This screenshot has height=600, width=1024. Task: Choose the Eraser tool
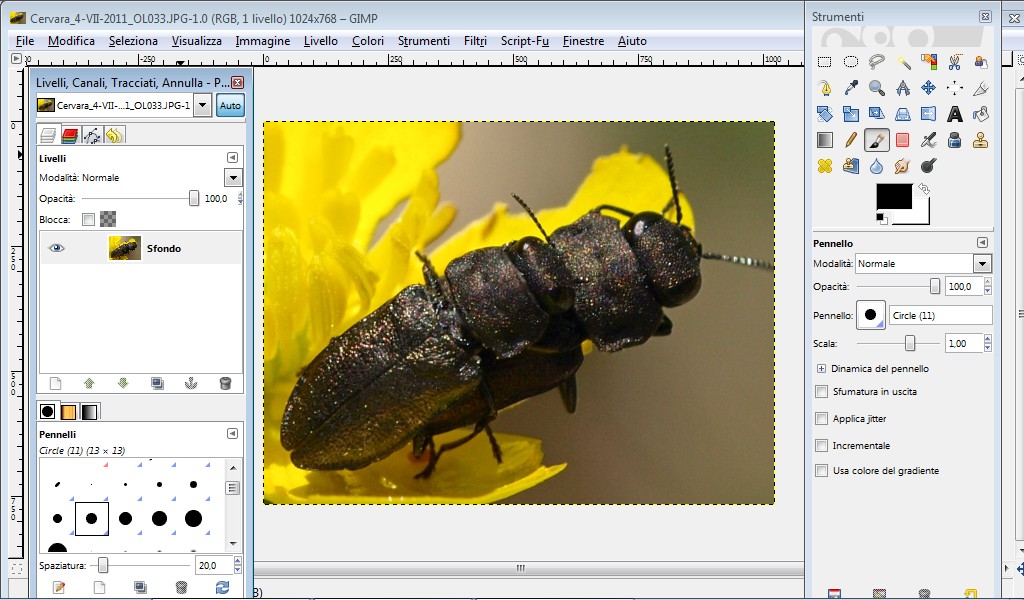click(x=903, y=140)
